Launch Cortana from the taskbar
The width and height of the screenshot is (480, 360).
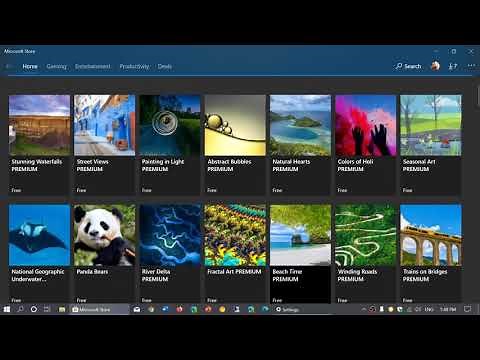[34, 309]
